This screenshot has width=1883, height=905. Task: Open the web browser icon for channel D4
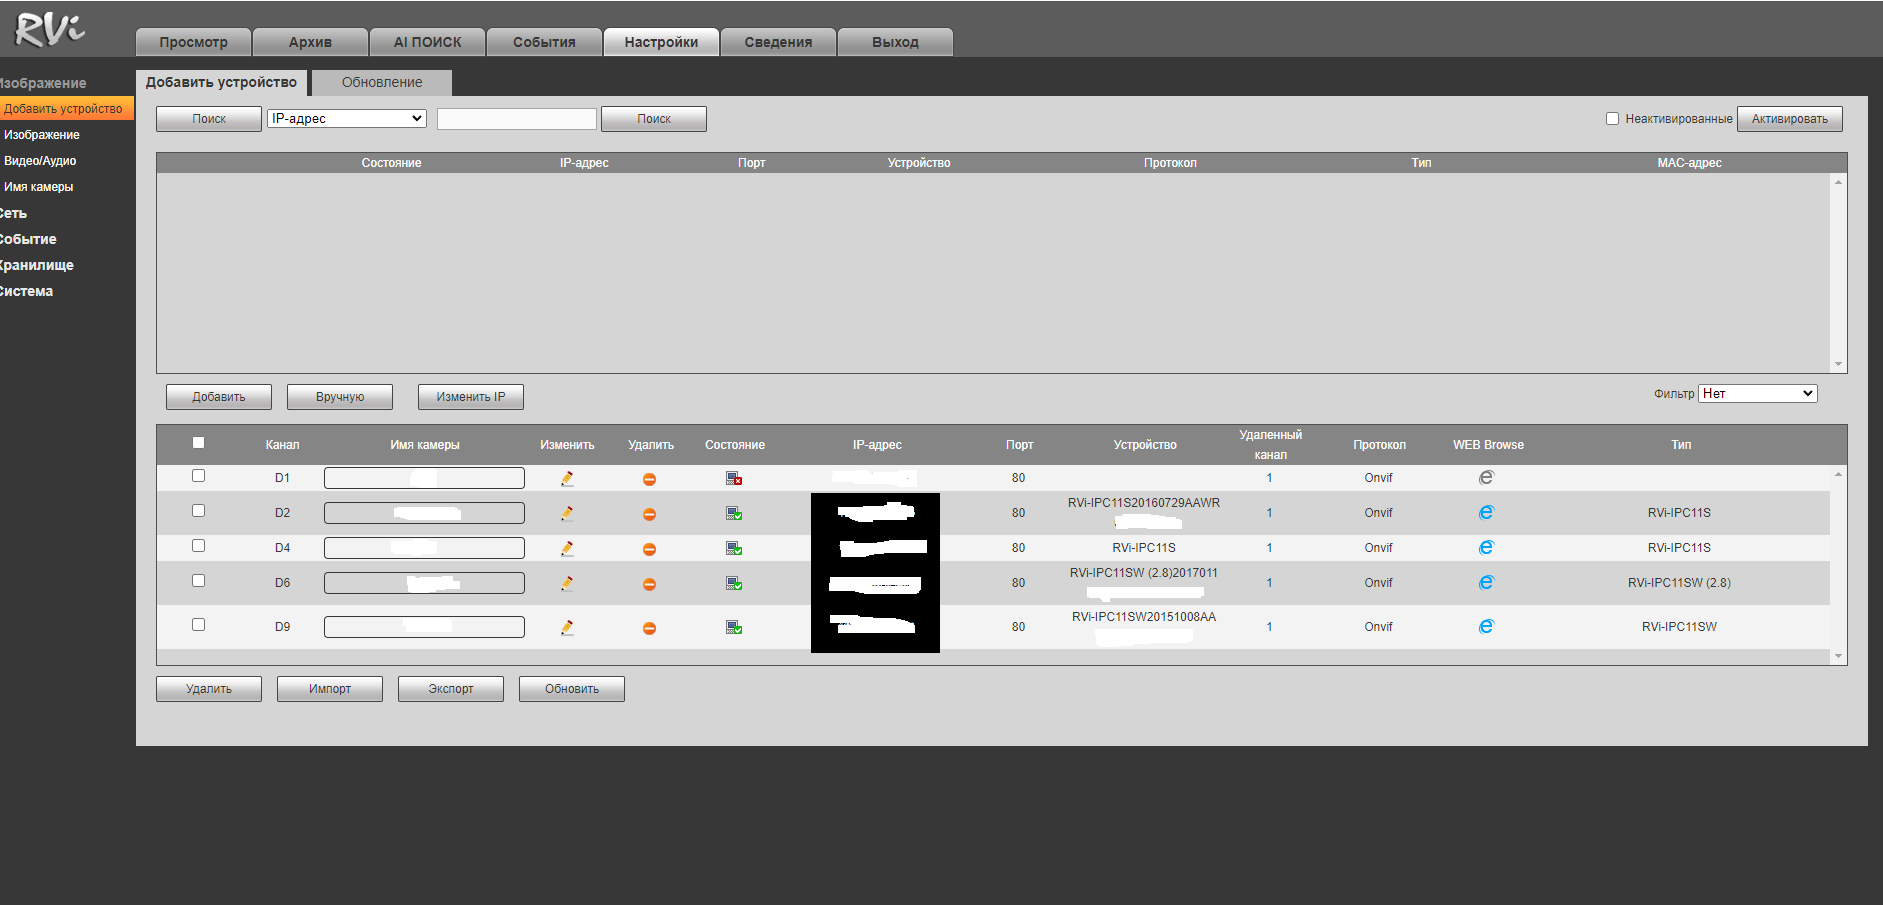pos(1486,547)
